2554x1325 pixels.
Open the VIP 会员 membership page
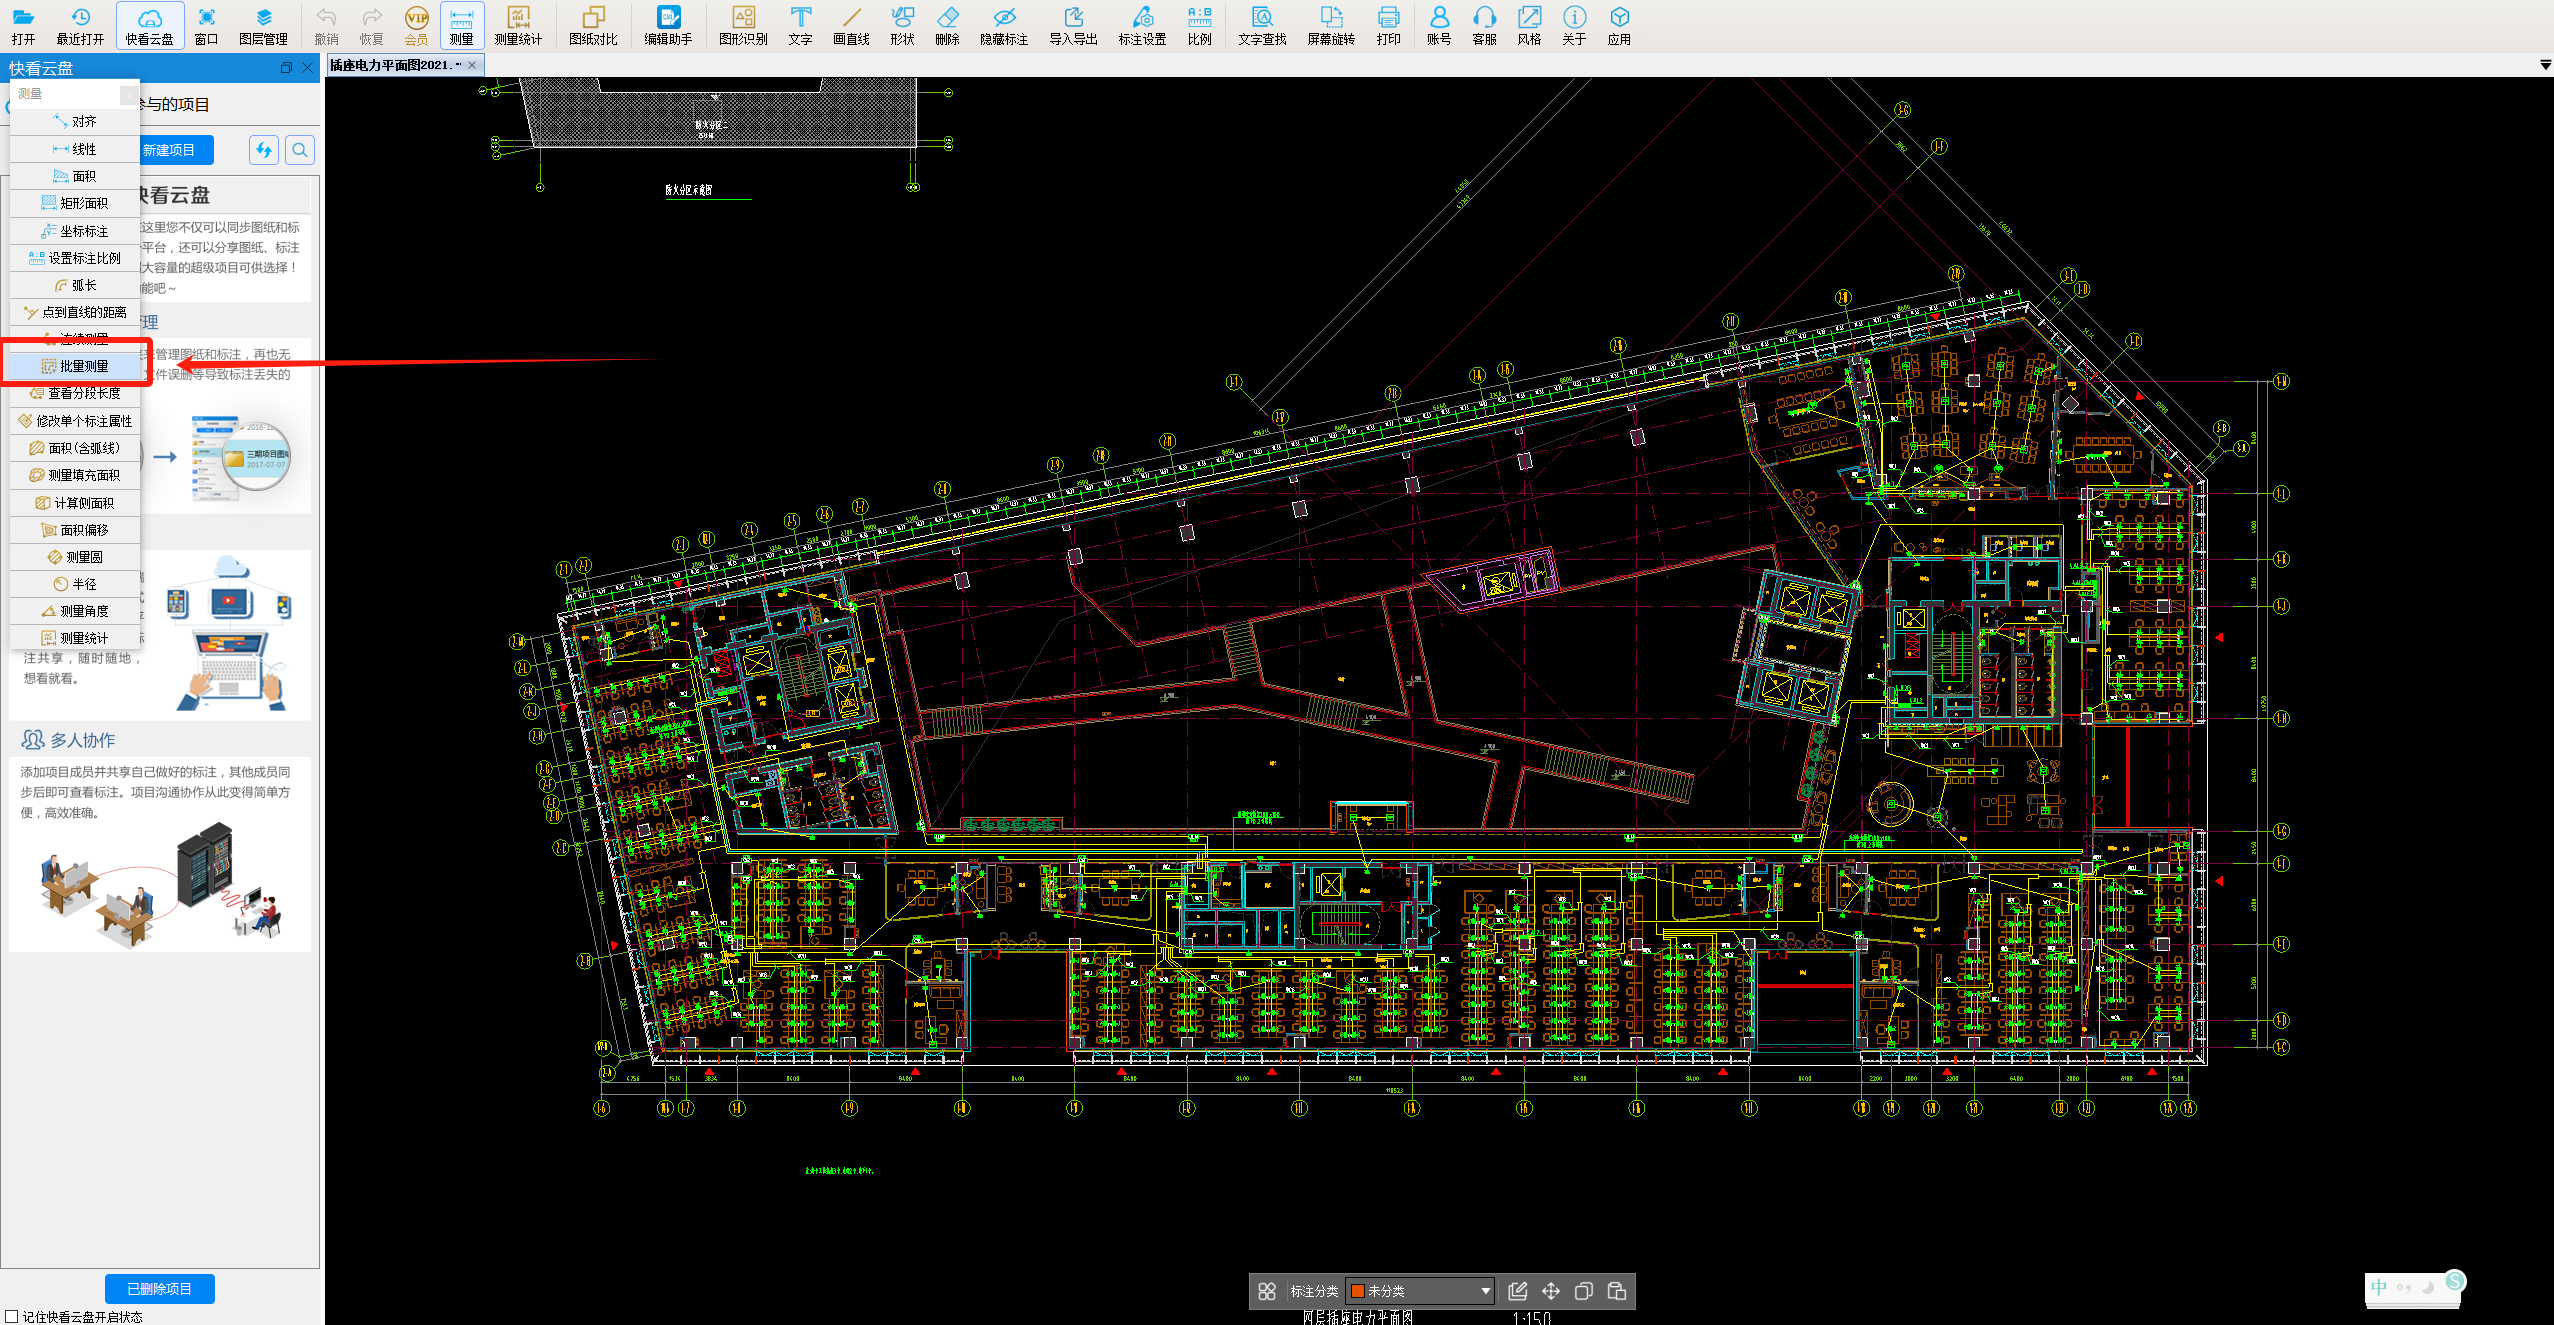[x=416, y=26]
